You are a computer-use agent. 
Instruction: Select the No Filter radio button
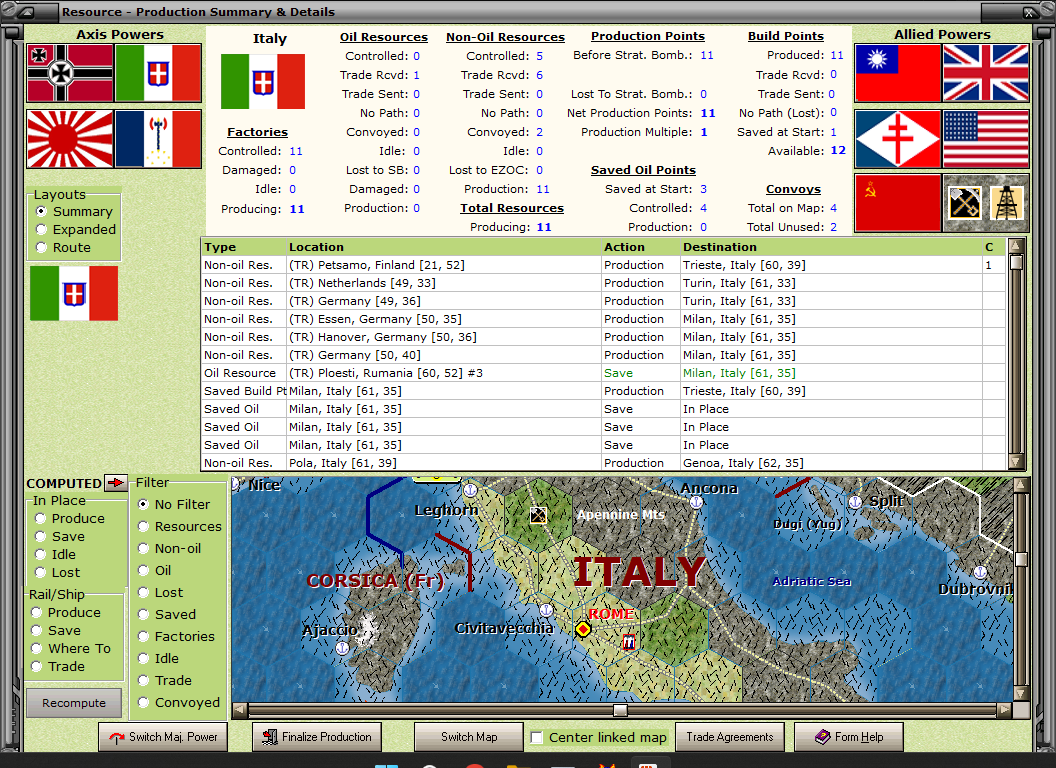tap(143, 504)
